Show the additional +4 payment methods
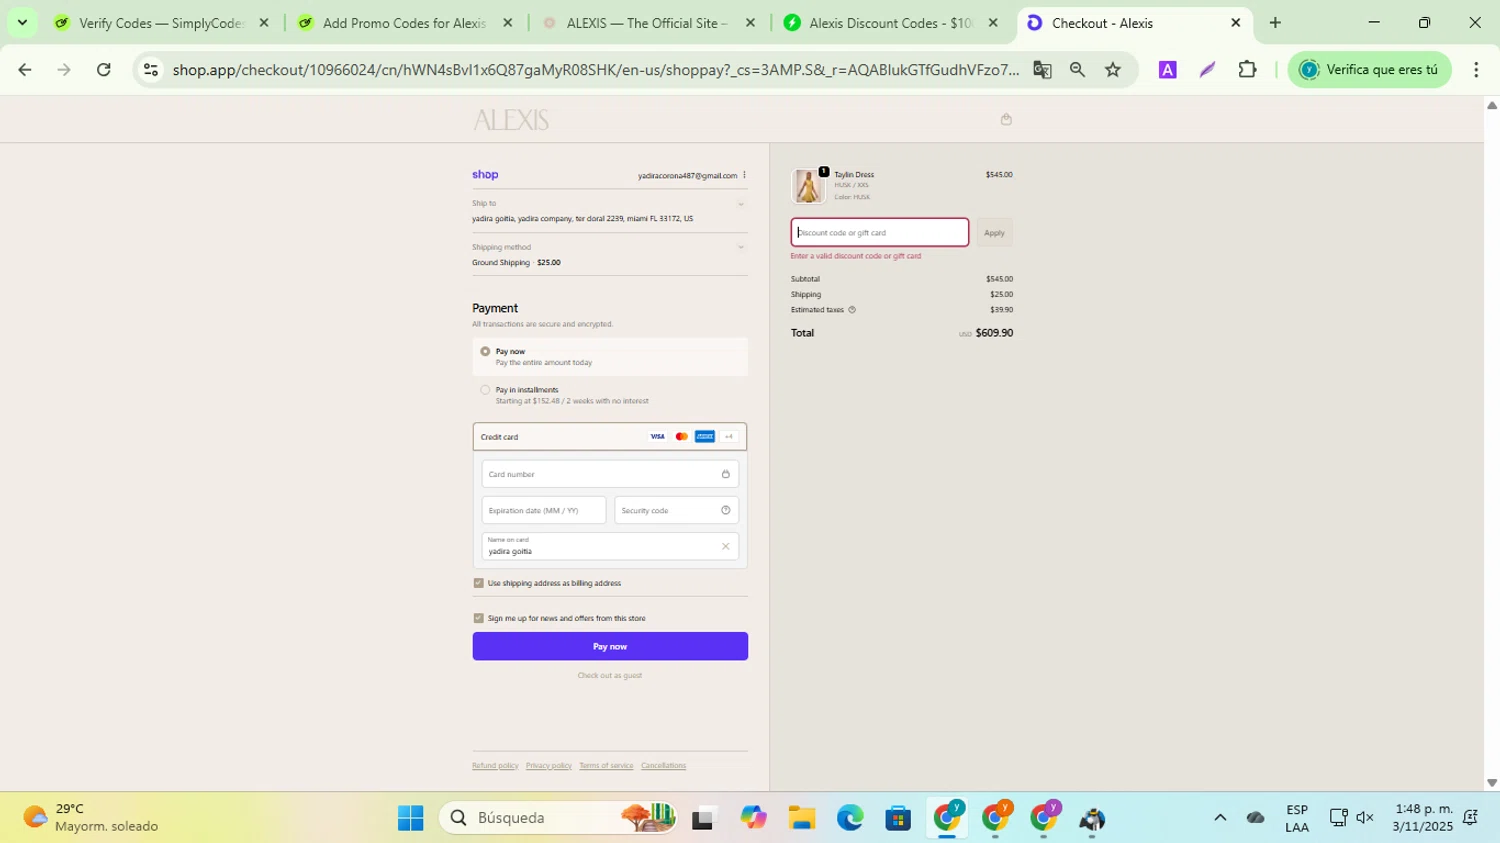The width and height of the screenshot is (1500, 843). (729, 437)
